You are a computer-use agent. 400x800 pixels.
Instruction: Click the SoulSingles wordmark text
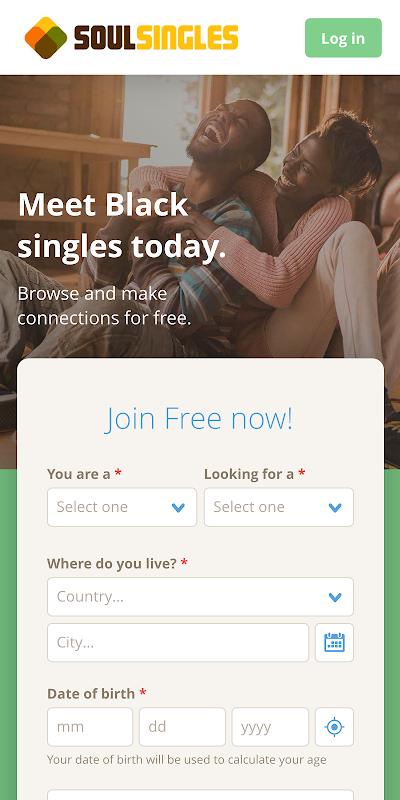click(x=156, y=38)
